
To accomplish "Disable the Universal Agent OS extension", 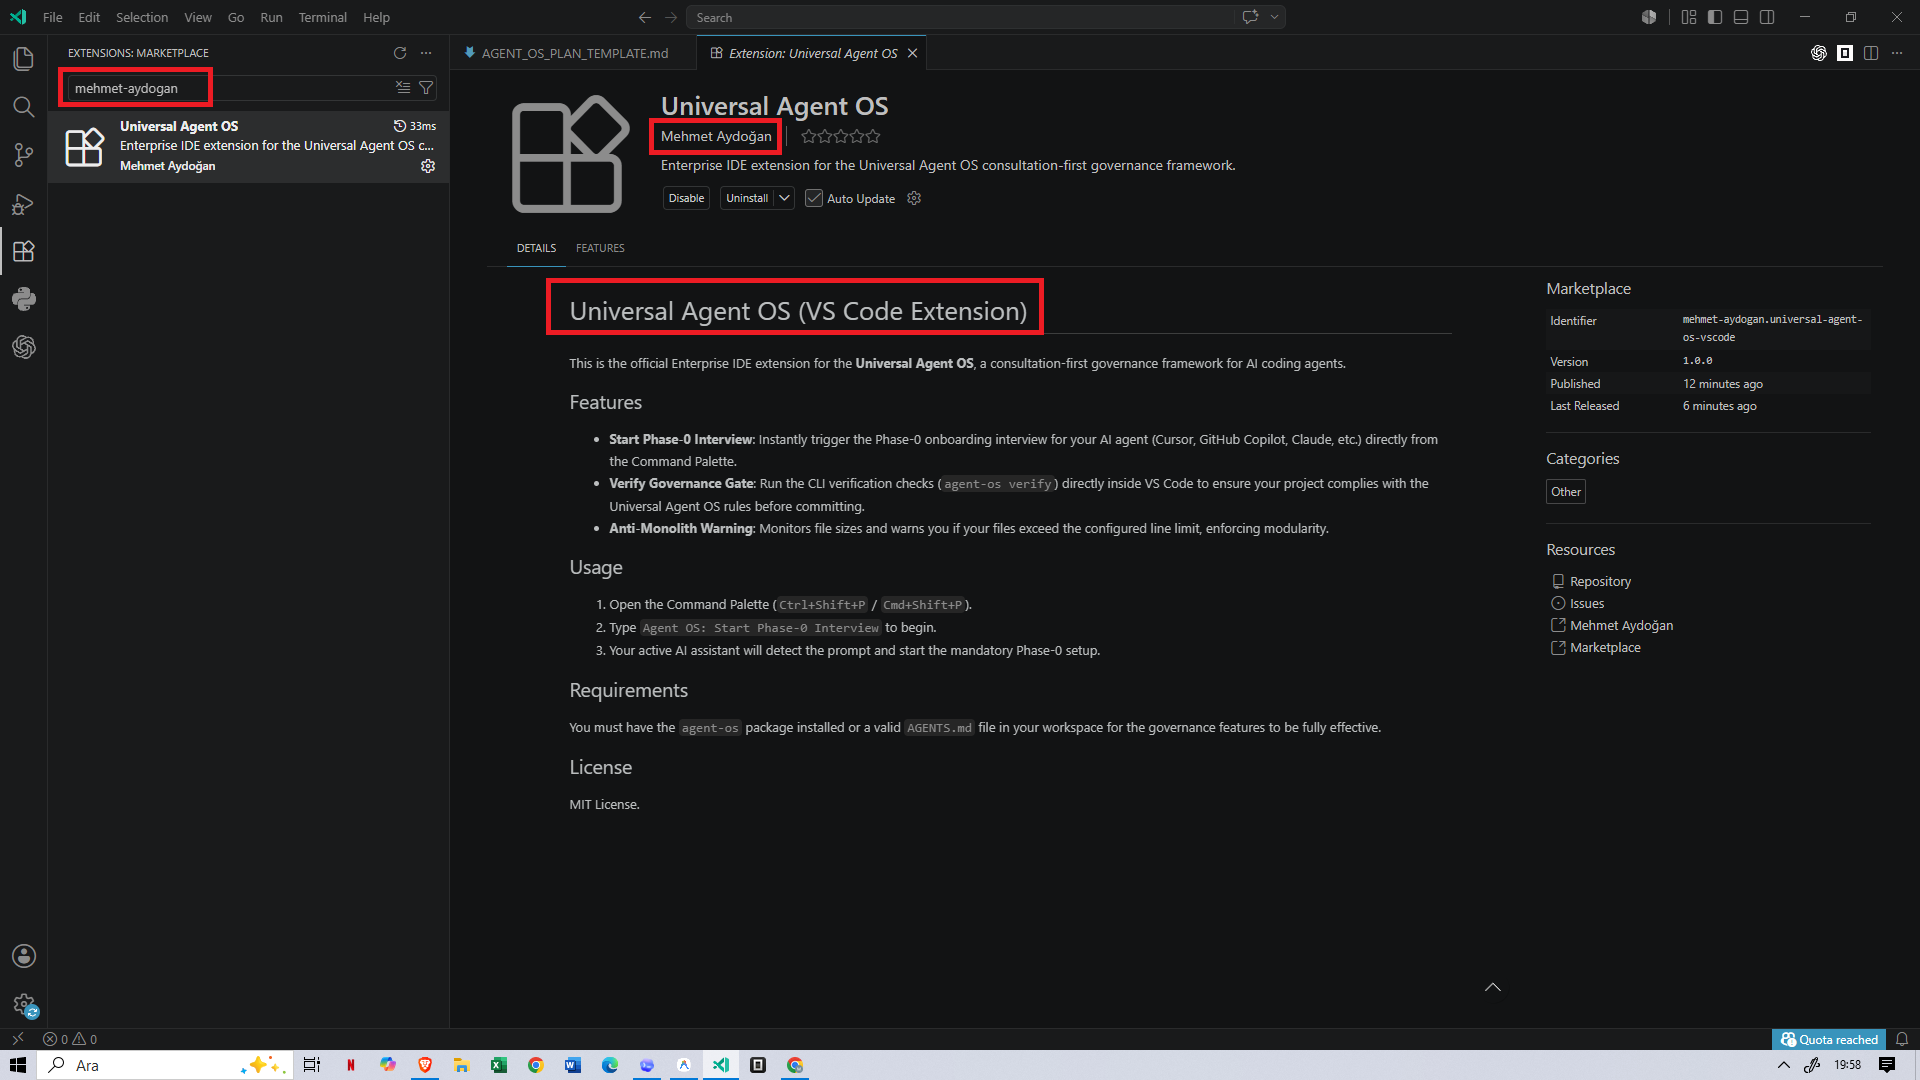I will pos(686,198).
